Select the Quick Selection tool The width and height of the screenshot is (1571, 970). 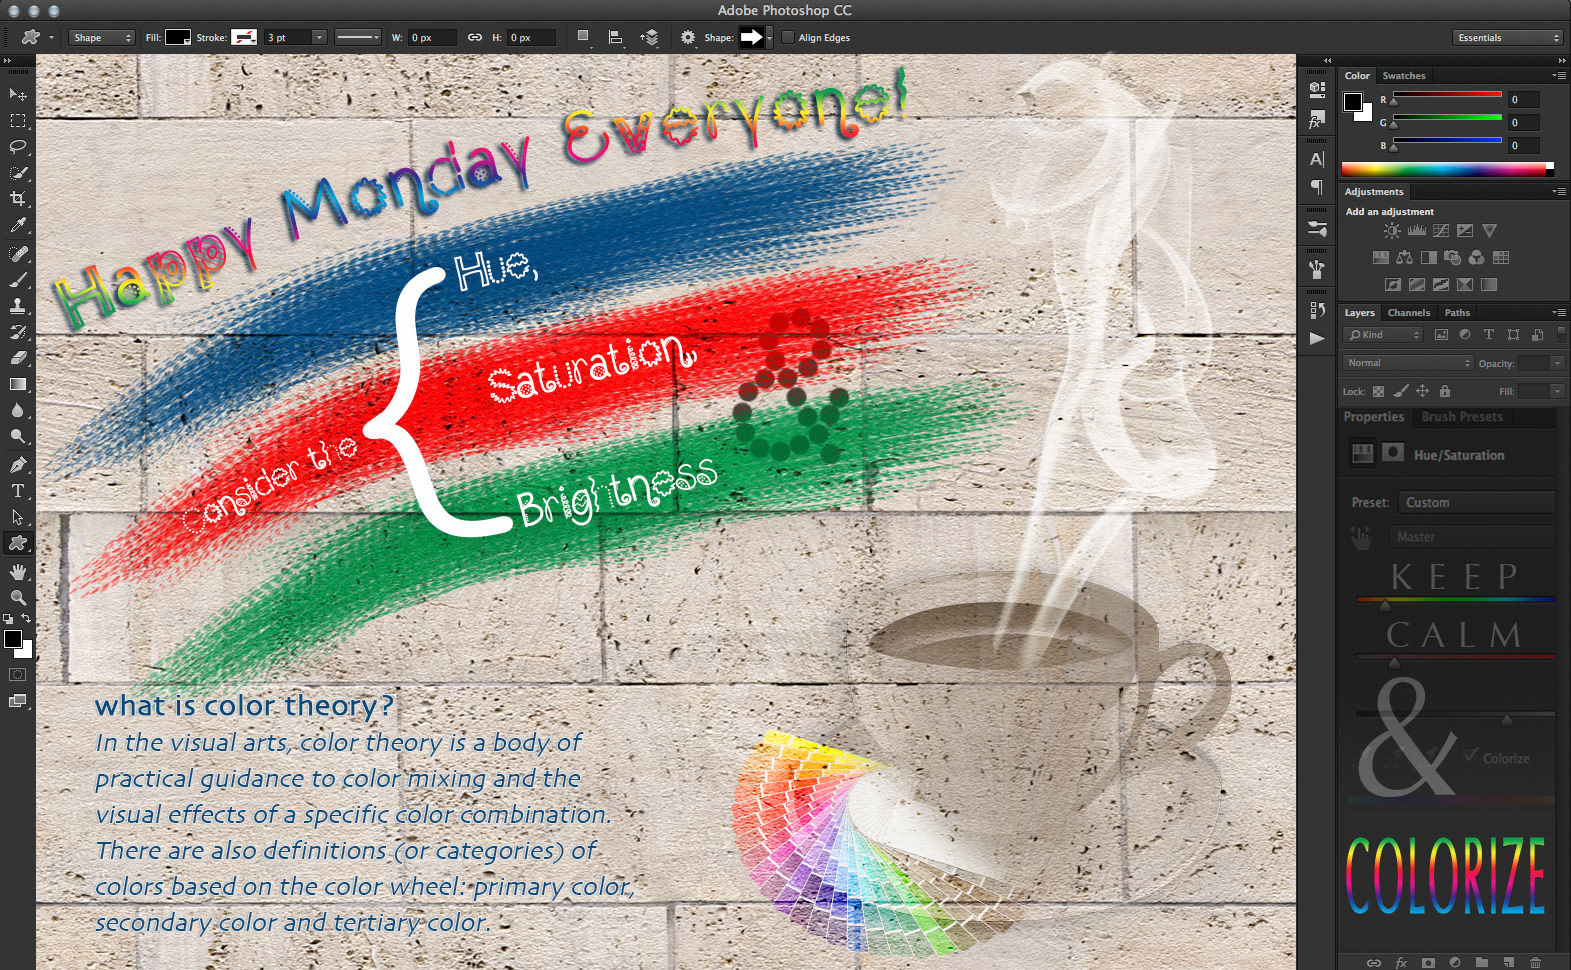pos(18,173)
